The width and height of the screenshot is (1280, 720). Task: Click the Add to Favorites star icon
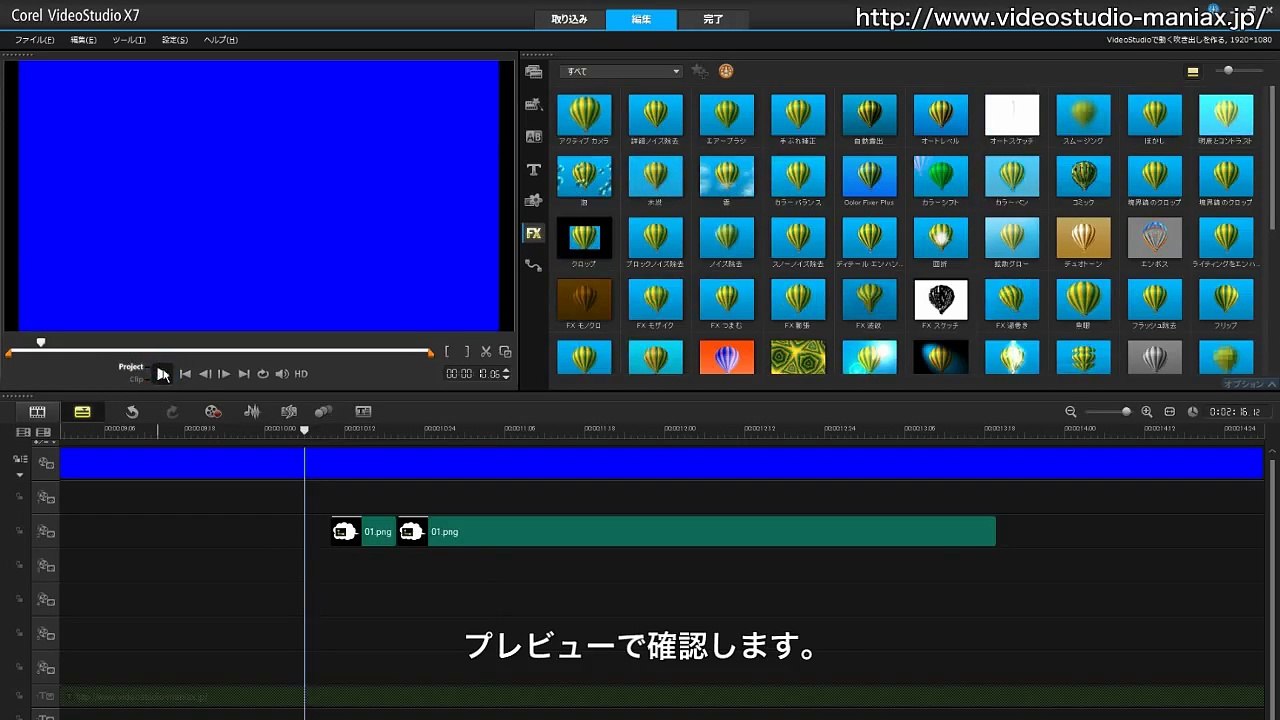click(700, 71)
